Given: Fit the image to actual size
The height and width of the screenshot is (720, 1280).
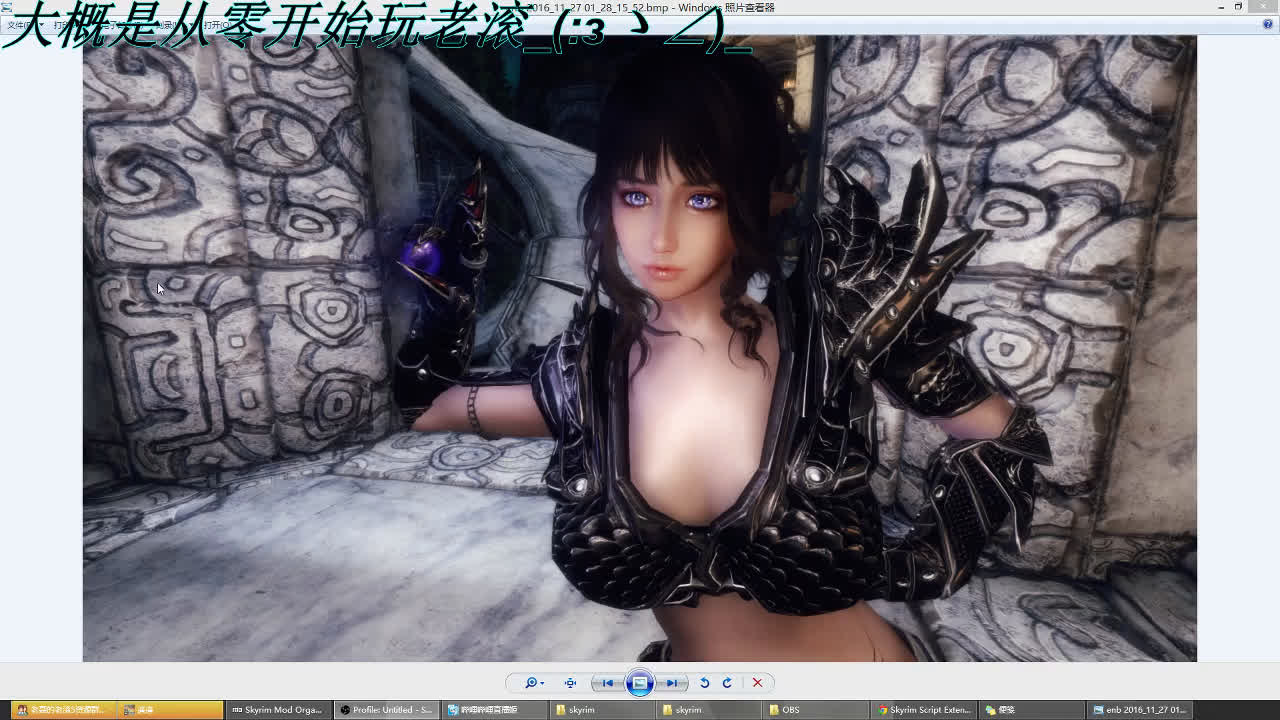Looking at the screenshot, I should coord(570,683).
